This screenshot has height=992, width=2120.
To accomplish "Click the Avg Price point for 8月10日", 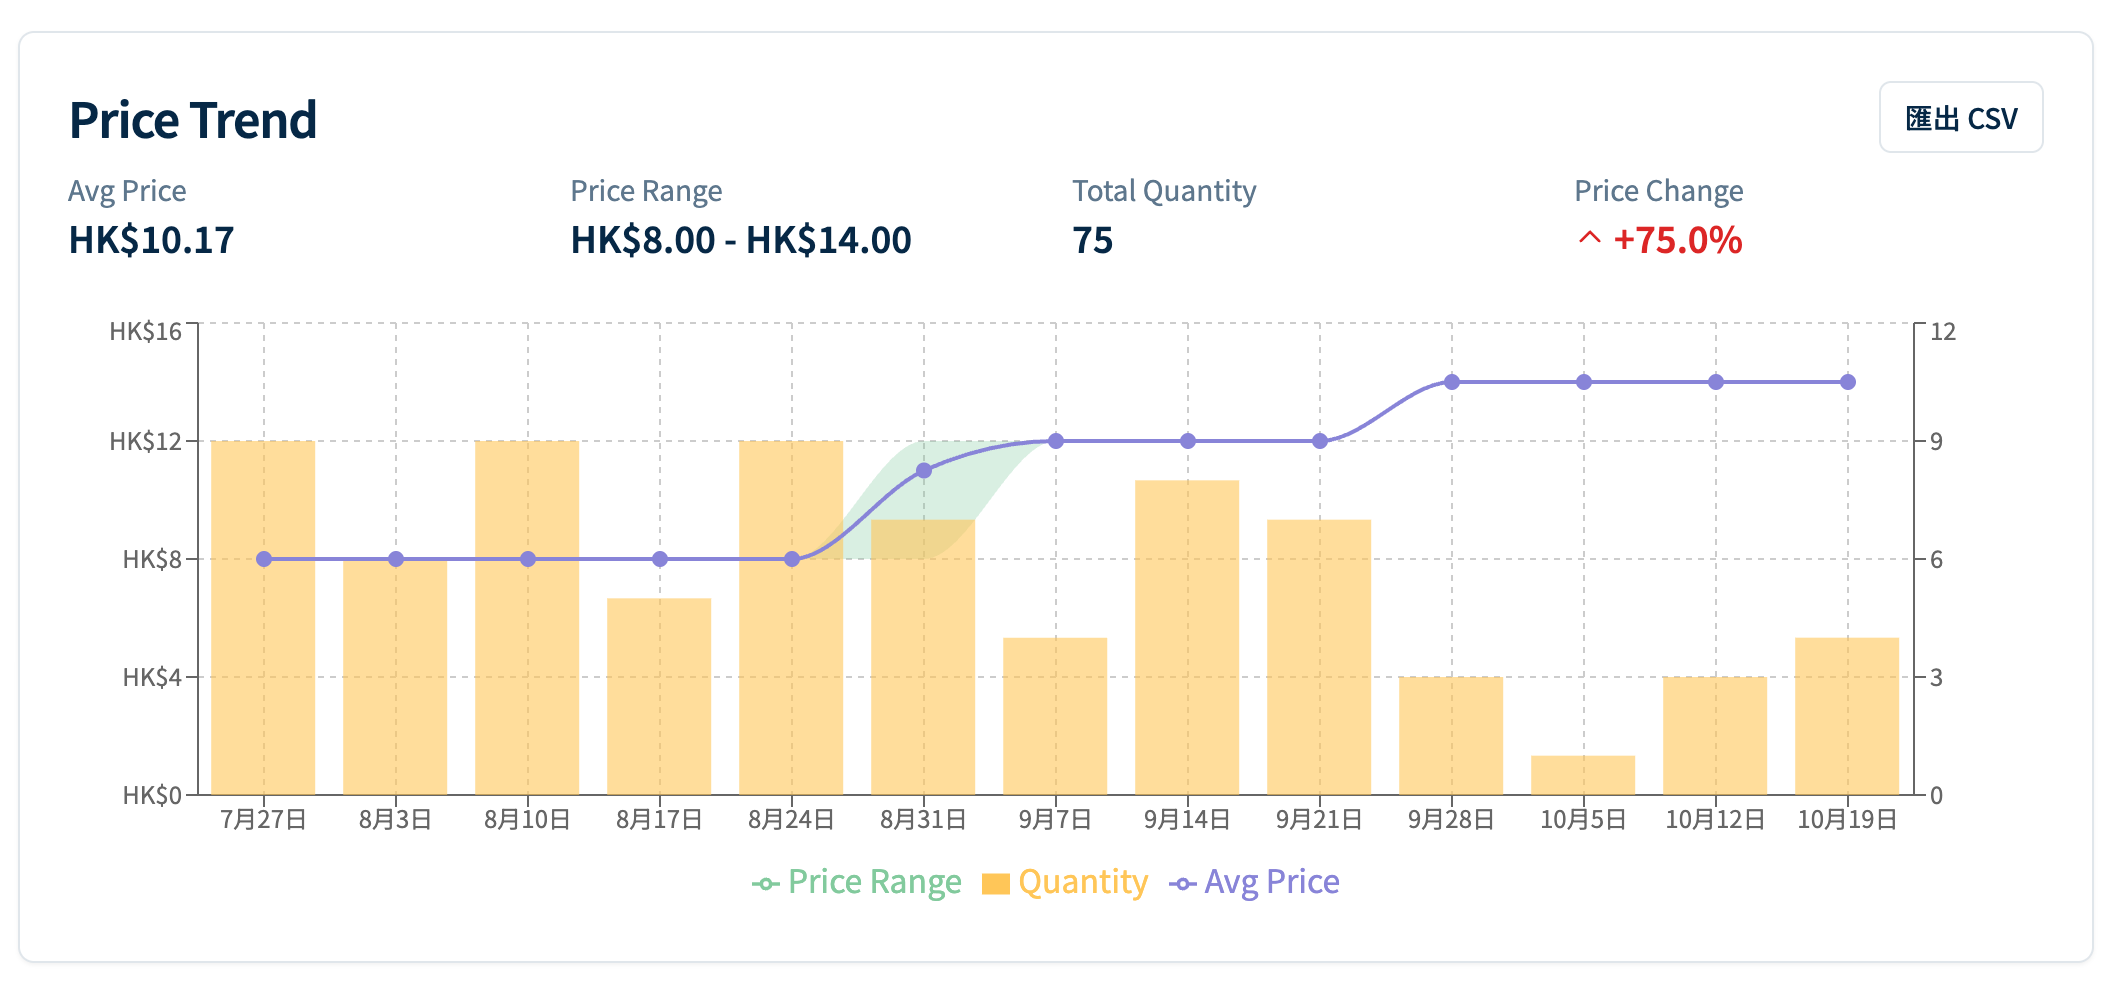I will (x=528, y=559).
